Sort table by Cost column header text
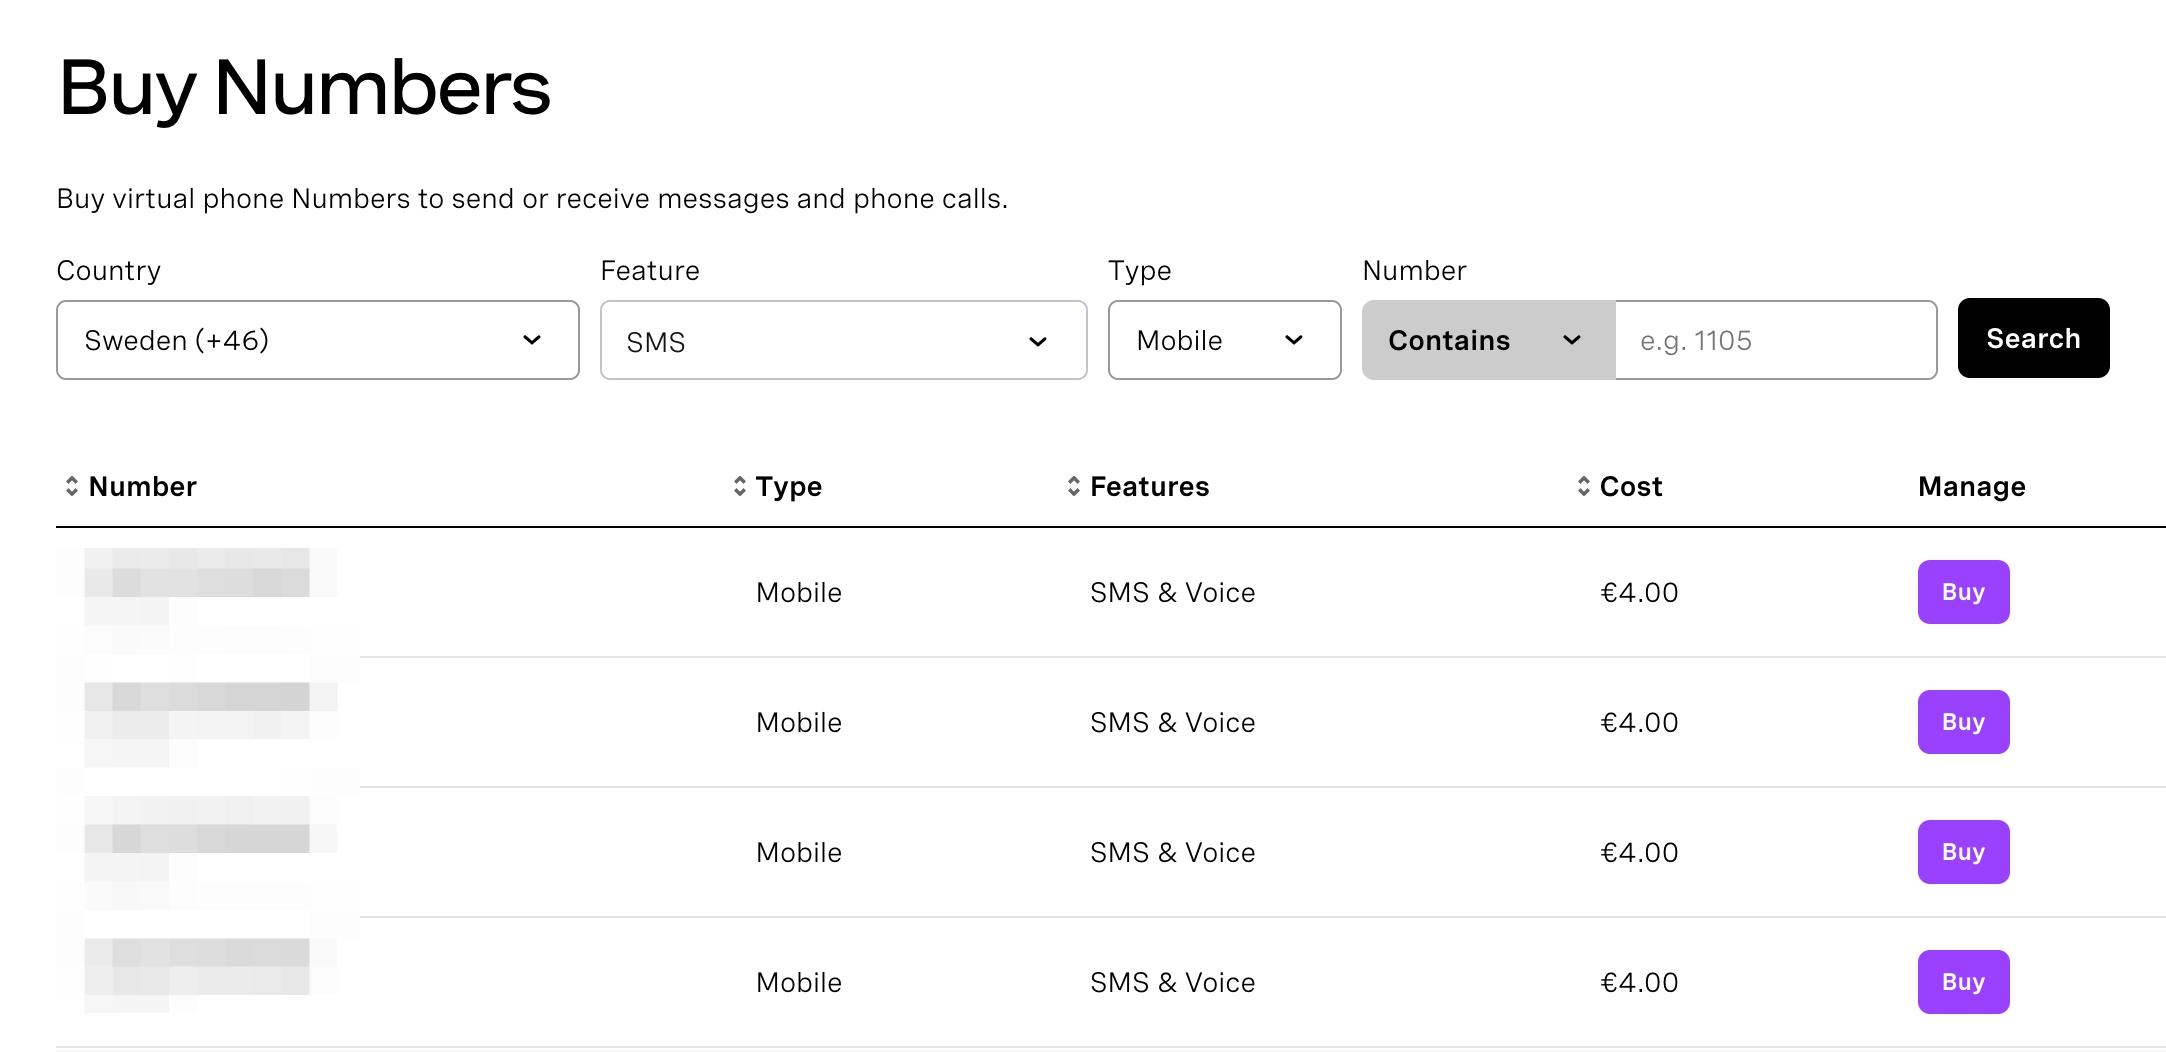This screenshot has height=1052, width=2166. 1630,486
